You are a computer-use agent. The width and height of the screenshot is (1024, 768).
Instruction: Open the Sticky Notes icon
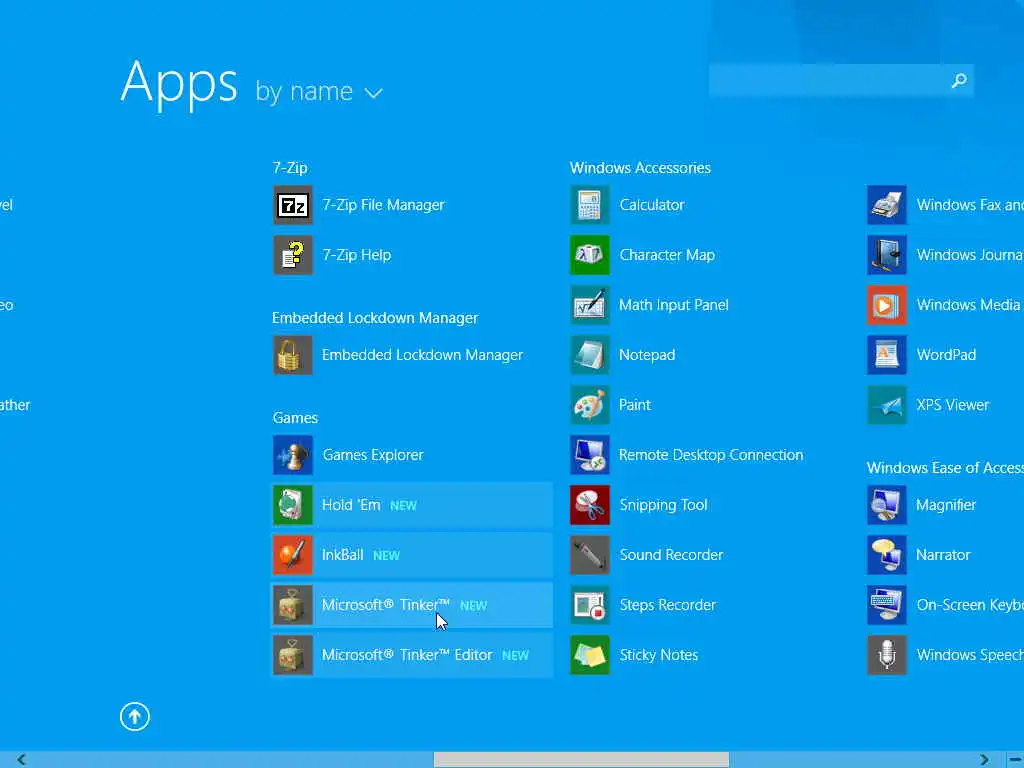(590, 655)
